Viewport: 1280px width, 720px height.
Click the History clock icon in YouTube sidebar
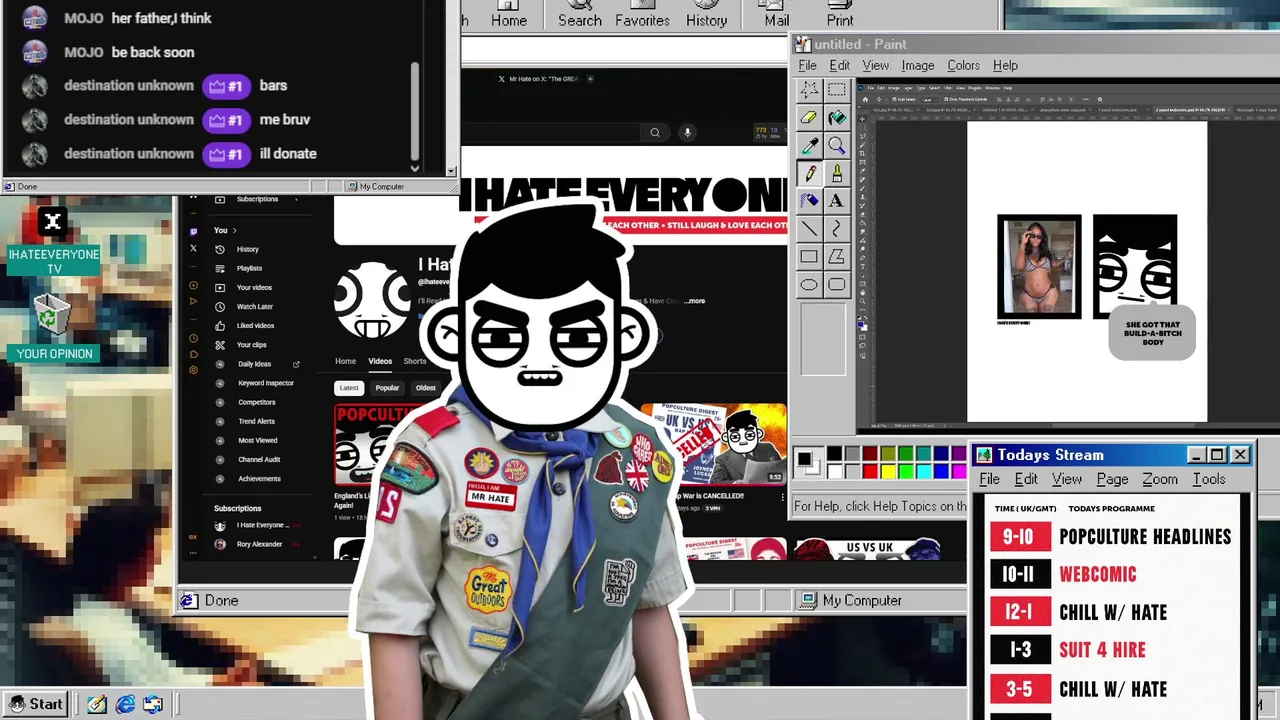220,249
